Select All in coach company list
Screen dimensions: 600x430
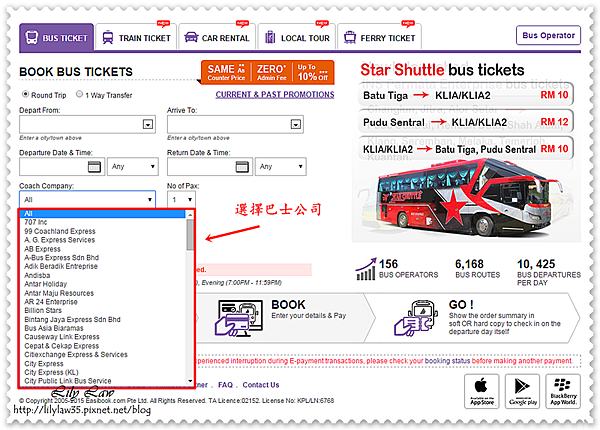[103, 213]
